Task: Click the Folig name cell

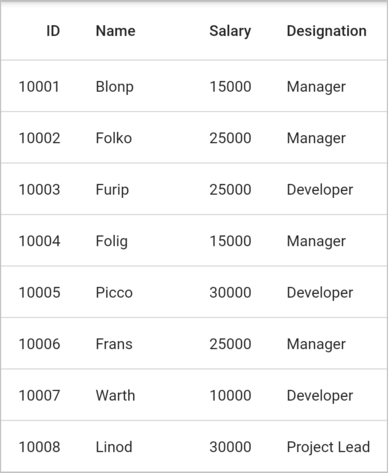Action: [x=112, y=241]
